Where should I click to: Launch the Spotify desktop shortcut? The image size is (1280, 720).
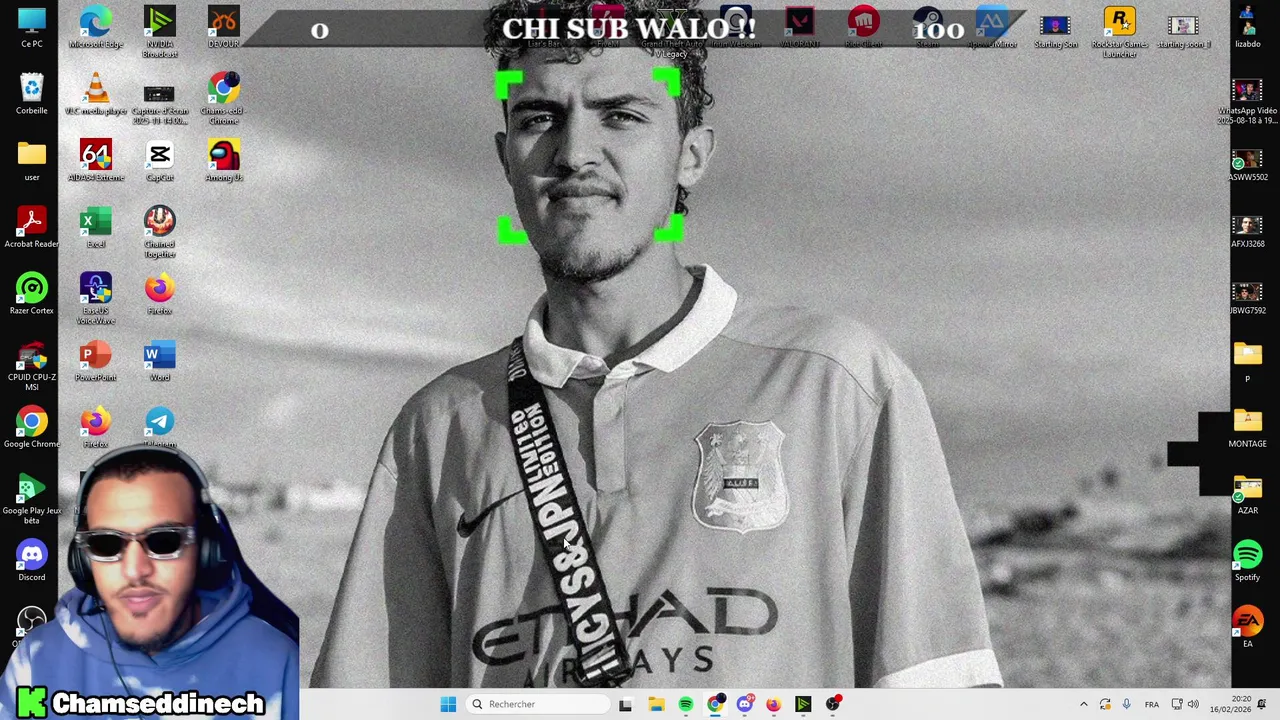pyautogui.click(x=1248, y=560)
